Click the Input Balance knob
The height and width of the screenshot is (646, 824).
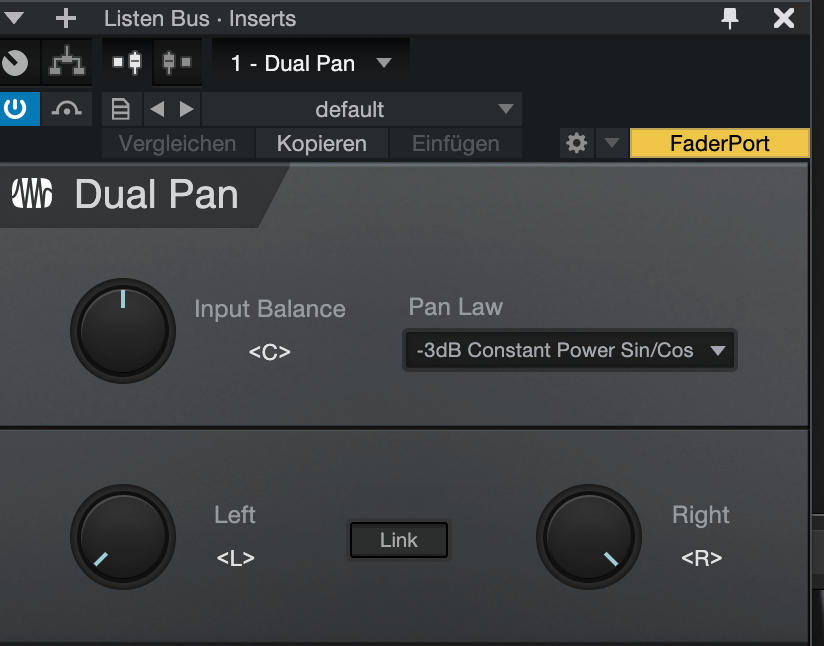[123, 331]
